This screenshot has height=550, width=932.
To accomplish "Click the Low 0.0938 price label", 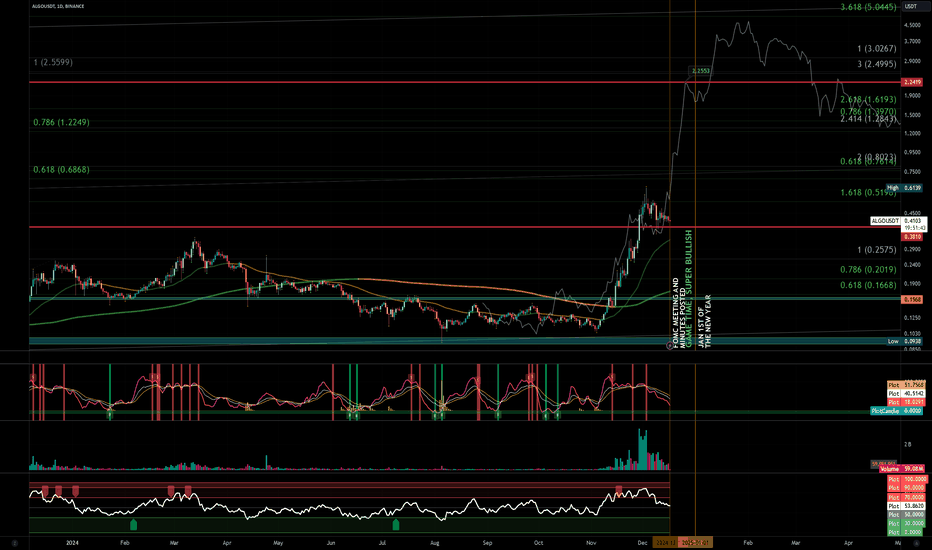I will pyautogui.click(x=903, y=341).
